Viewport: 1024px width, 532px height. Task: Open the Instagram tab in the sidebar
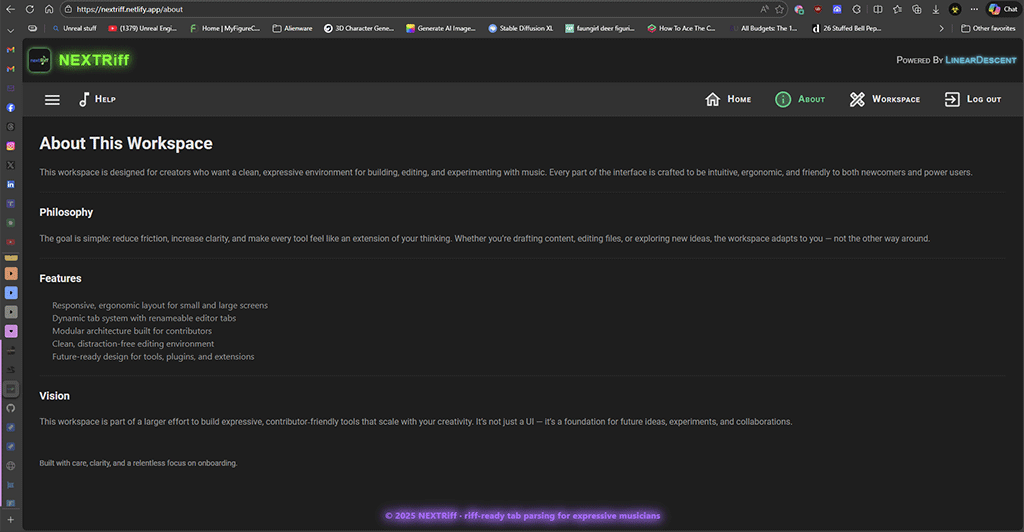(x=11, y=146)
